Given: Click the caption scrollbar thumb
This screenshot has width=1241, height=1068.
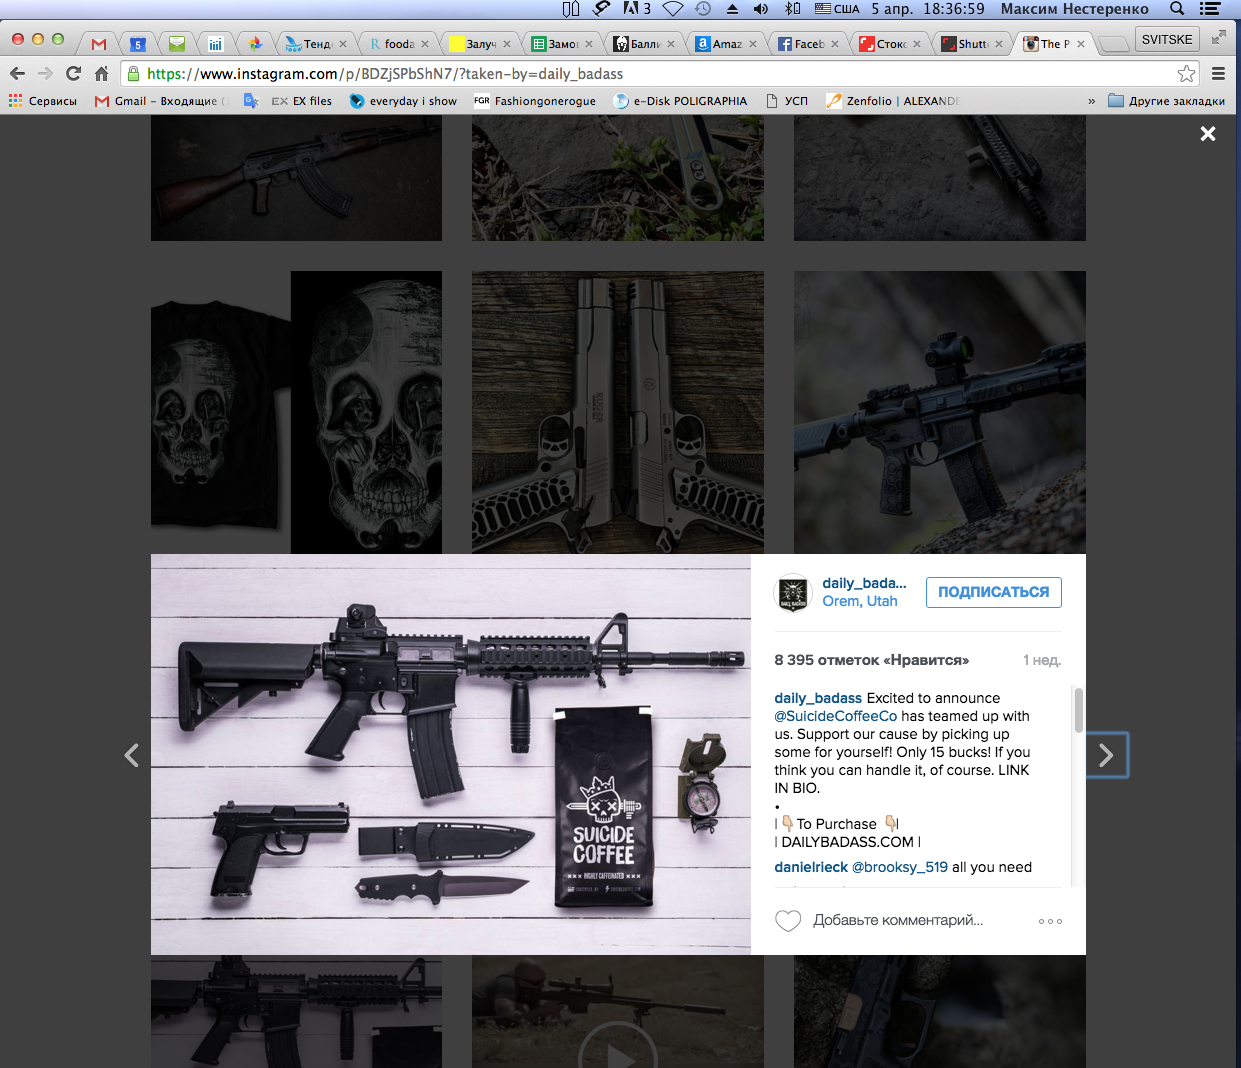Looking at the screenshot, I should click(x=1079, y=709).
